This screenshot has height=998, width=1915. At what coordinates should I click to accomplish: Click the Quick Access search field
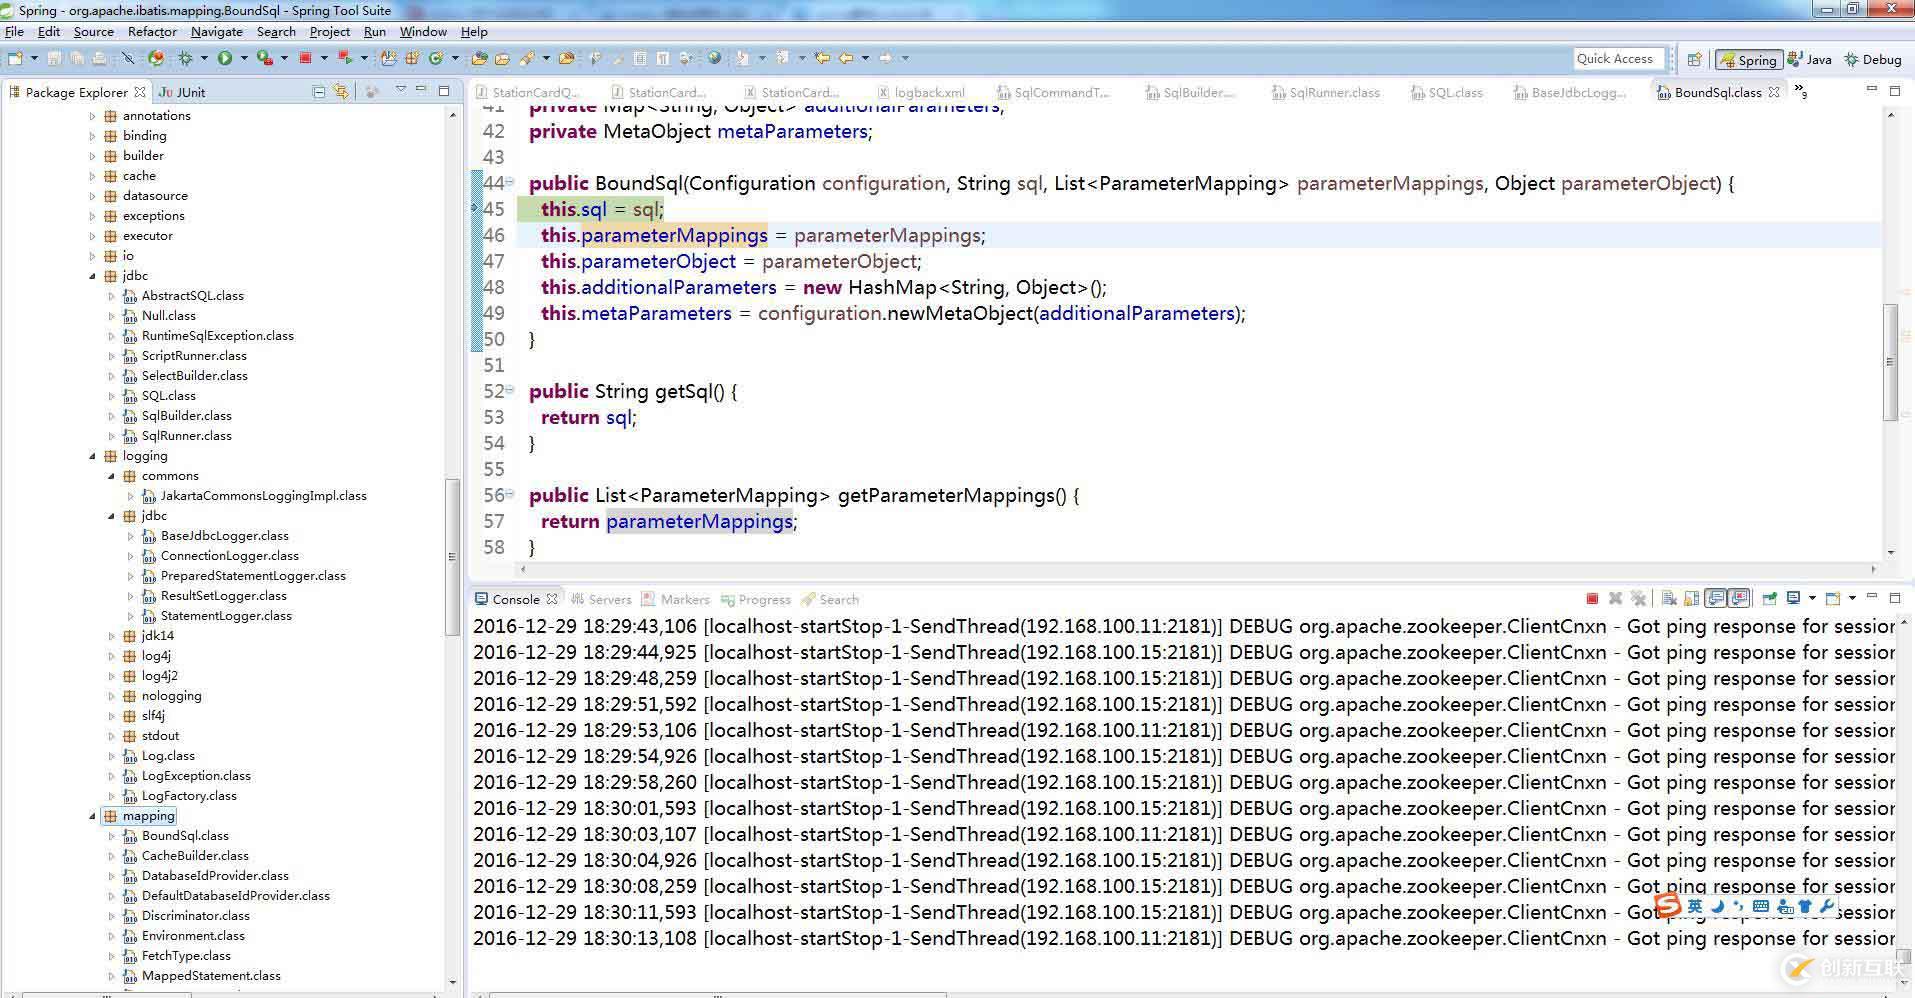(1618, 59)
